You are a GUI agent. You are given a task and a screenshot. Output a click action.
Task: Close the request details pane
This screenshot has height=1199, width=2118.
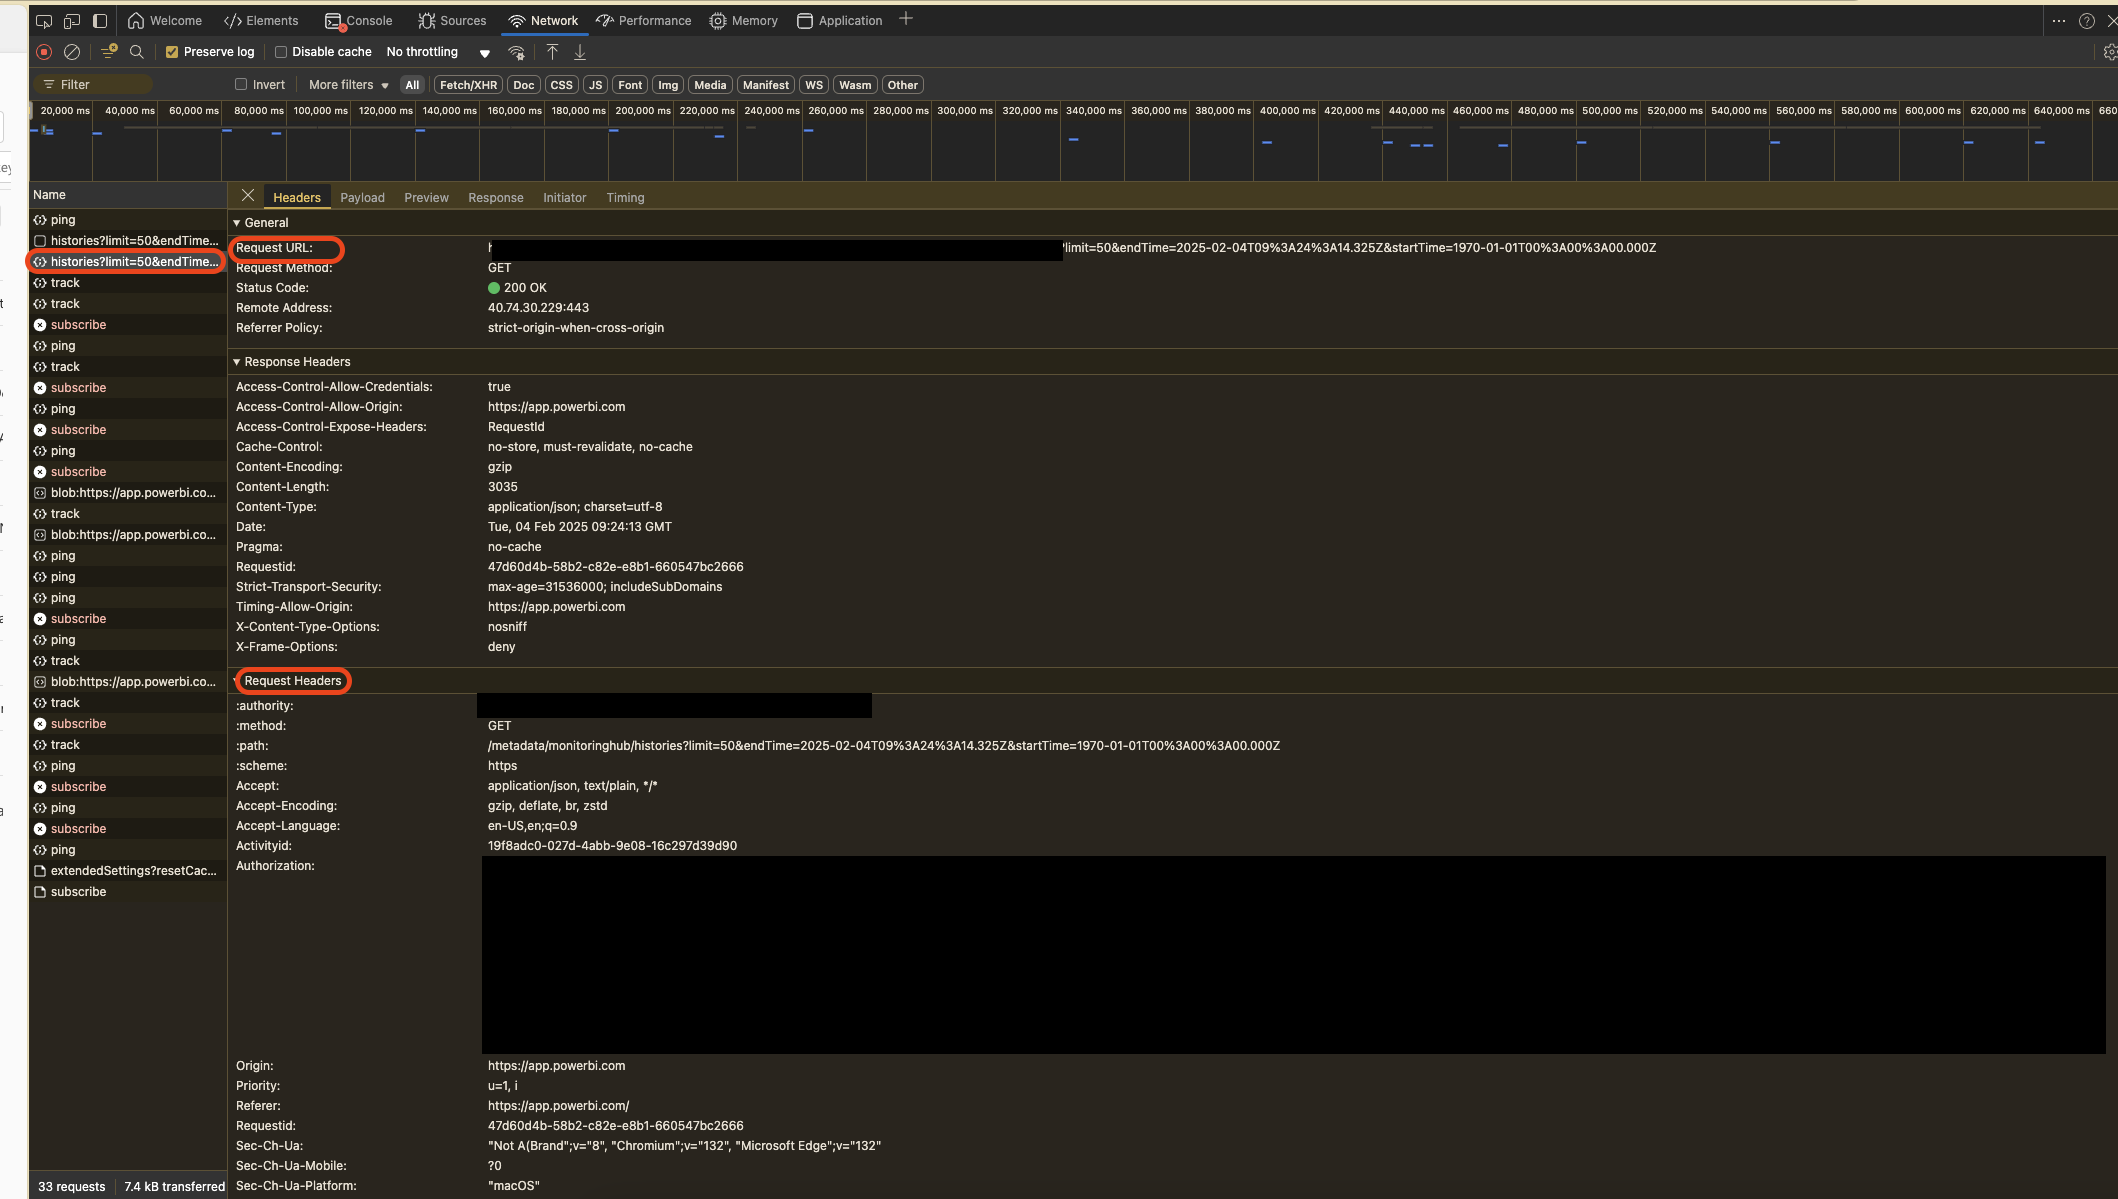[248, 196]
